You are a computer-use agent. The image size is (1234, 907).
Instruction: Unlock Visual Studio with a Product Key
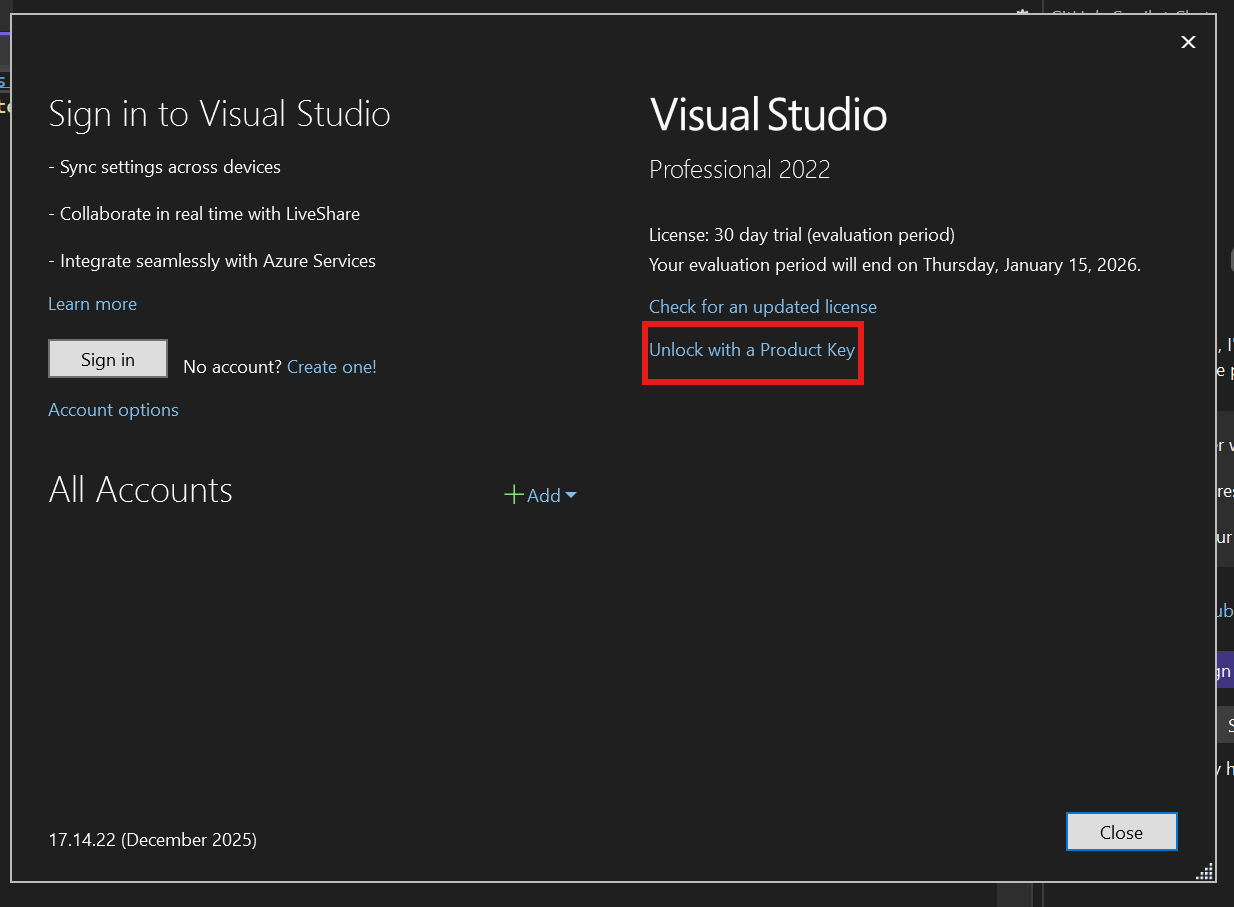(752, 352)
